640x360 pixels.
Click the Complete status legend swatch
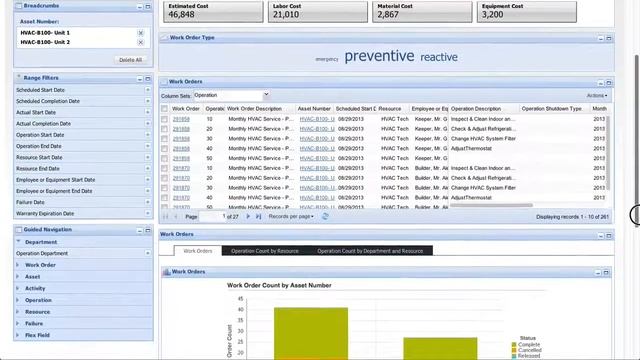[x=514, y=345]
